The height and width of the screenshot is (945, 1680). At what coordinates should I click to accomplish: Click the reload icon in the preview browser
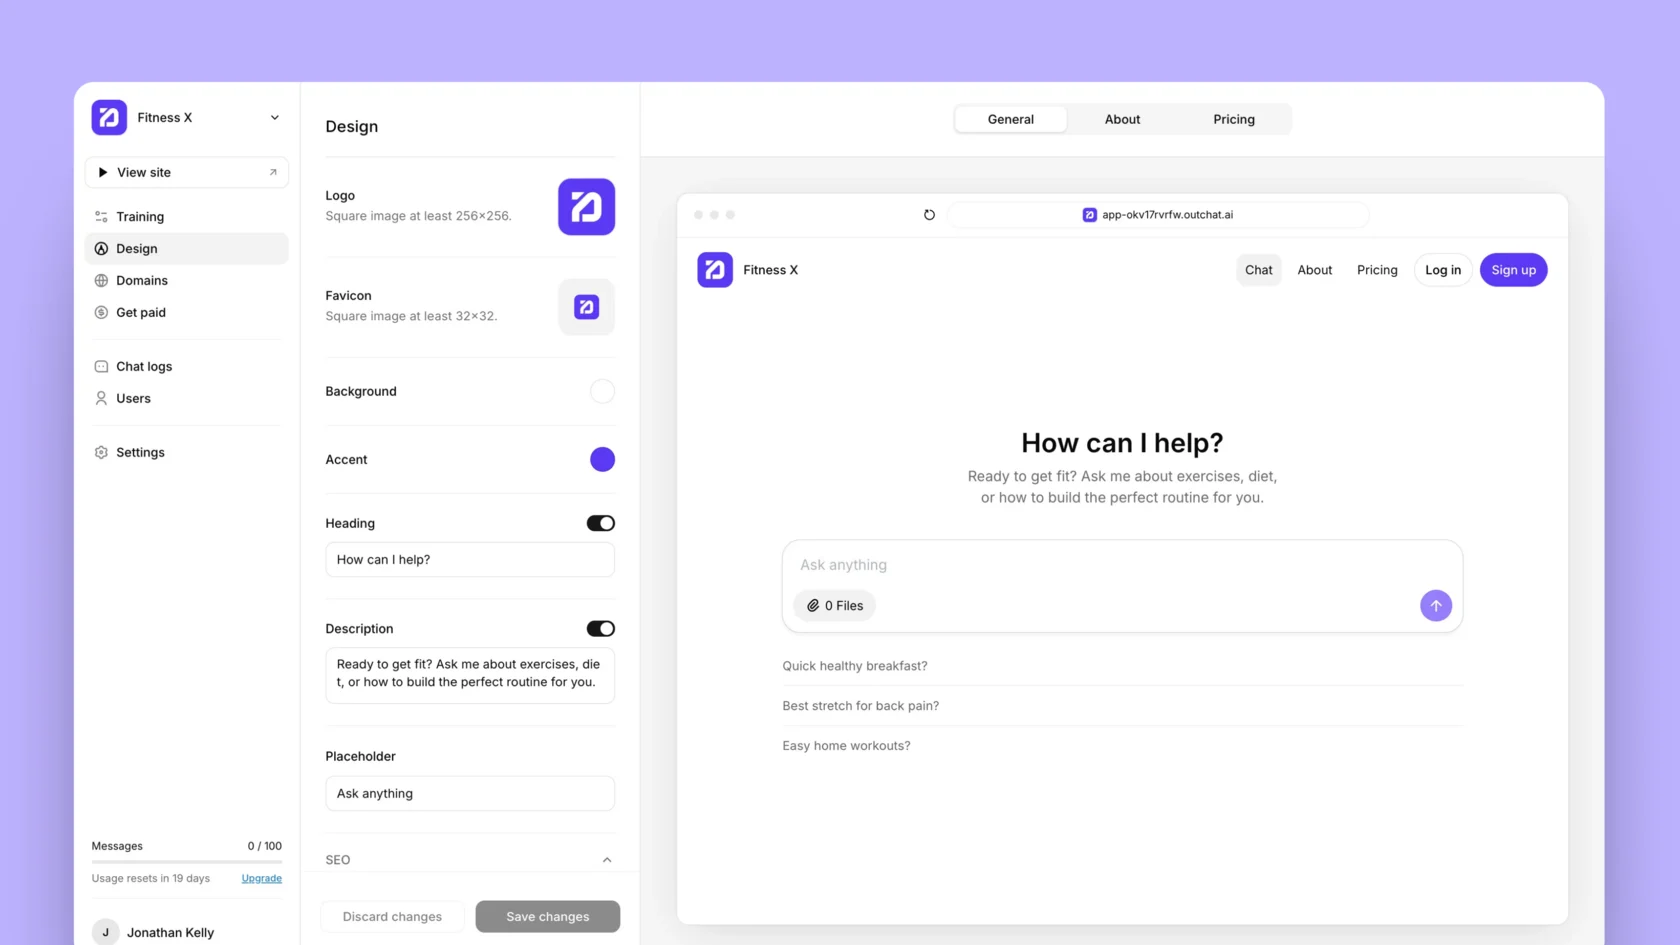tap(929, 215)
